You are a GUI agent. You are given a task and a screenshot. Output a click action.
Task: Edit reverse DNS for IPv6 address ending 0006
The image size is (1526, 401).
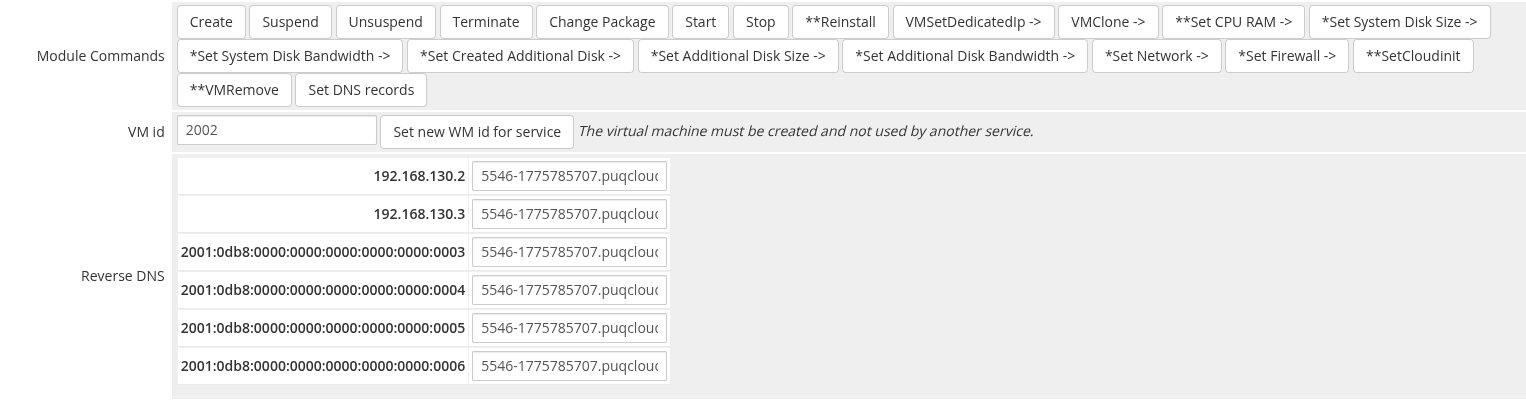coord(569,366)
